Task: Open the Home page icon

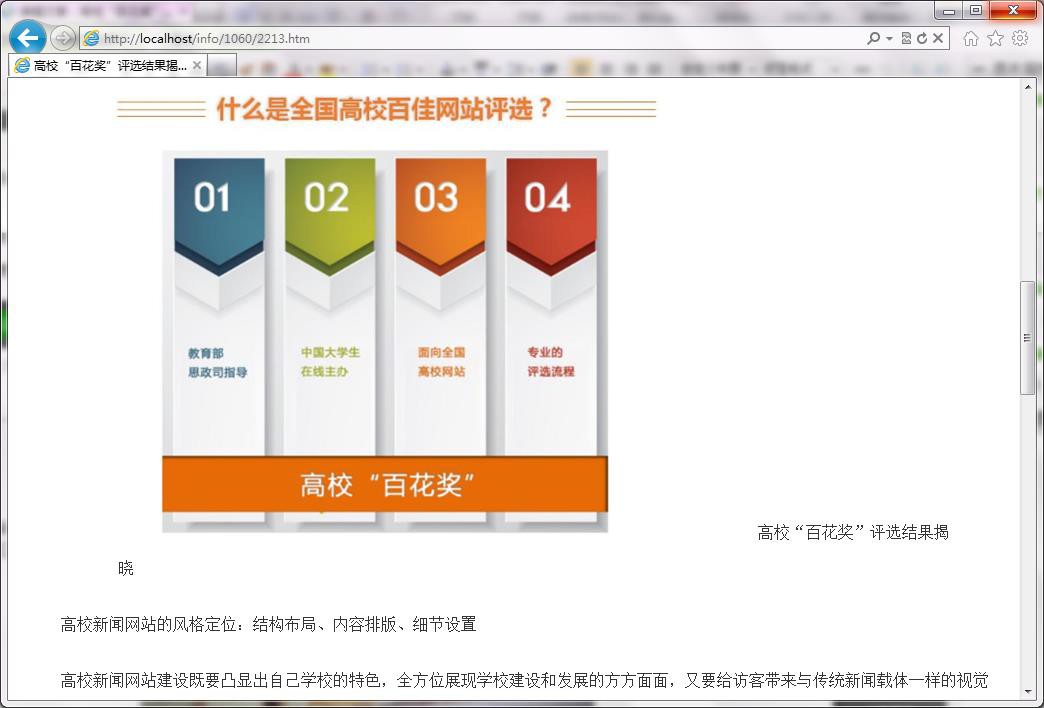Action: 970,38
